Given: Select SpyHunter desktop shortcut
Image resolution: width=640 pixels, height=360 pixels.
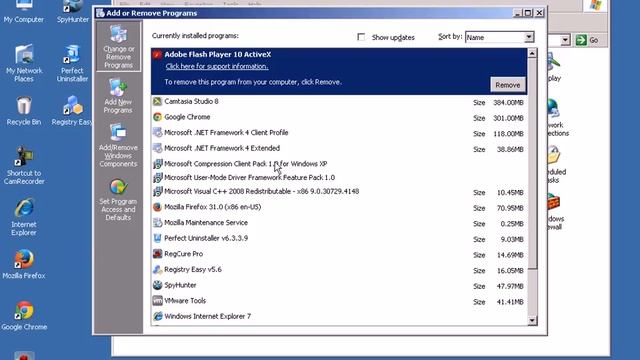Looking at the screenshot, I should pos(73,11).
